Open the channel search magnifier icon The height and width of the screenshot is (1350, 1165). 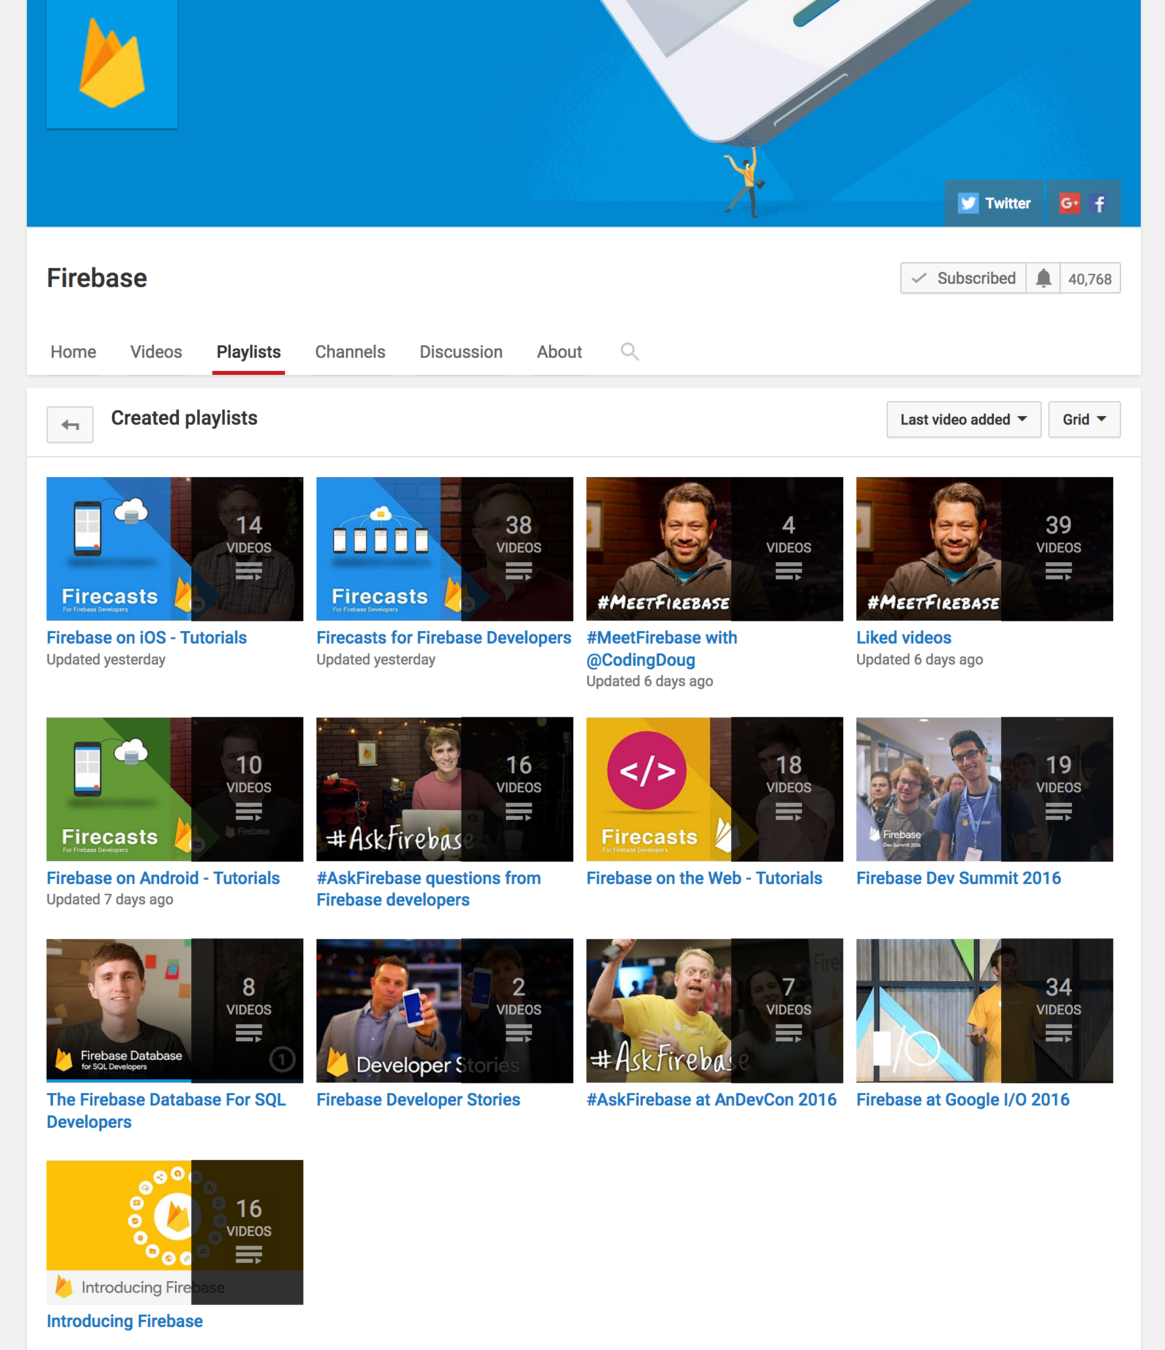629,351
